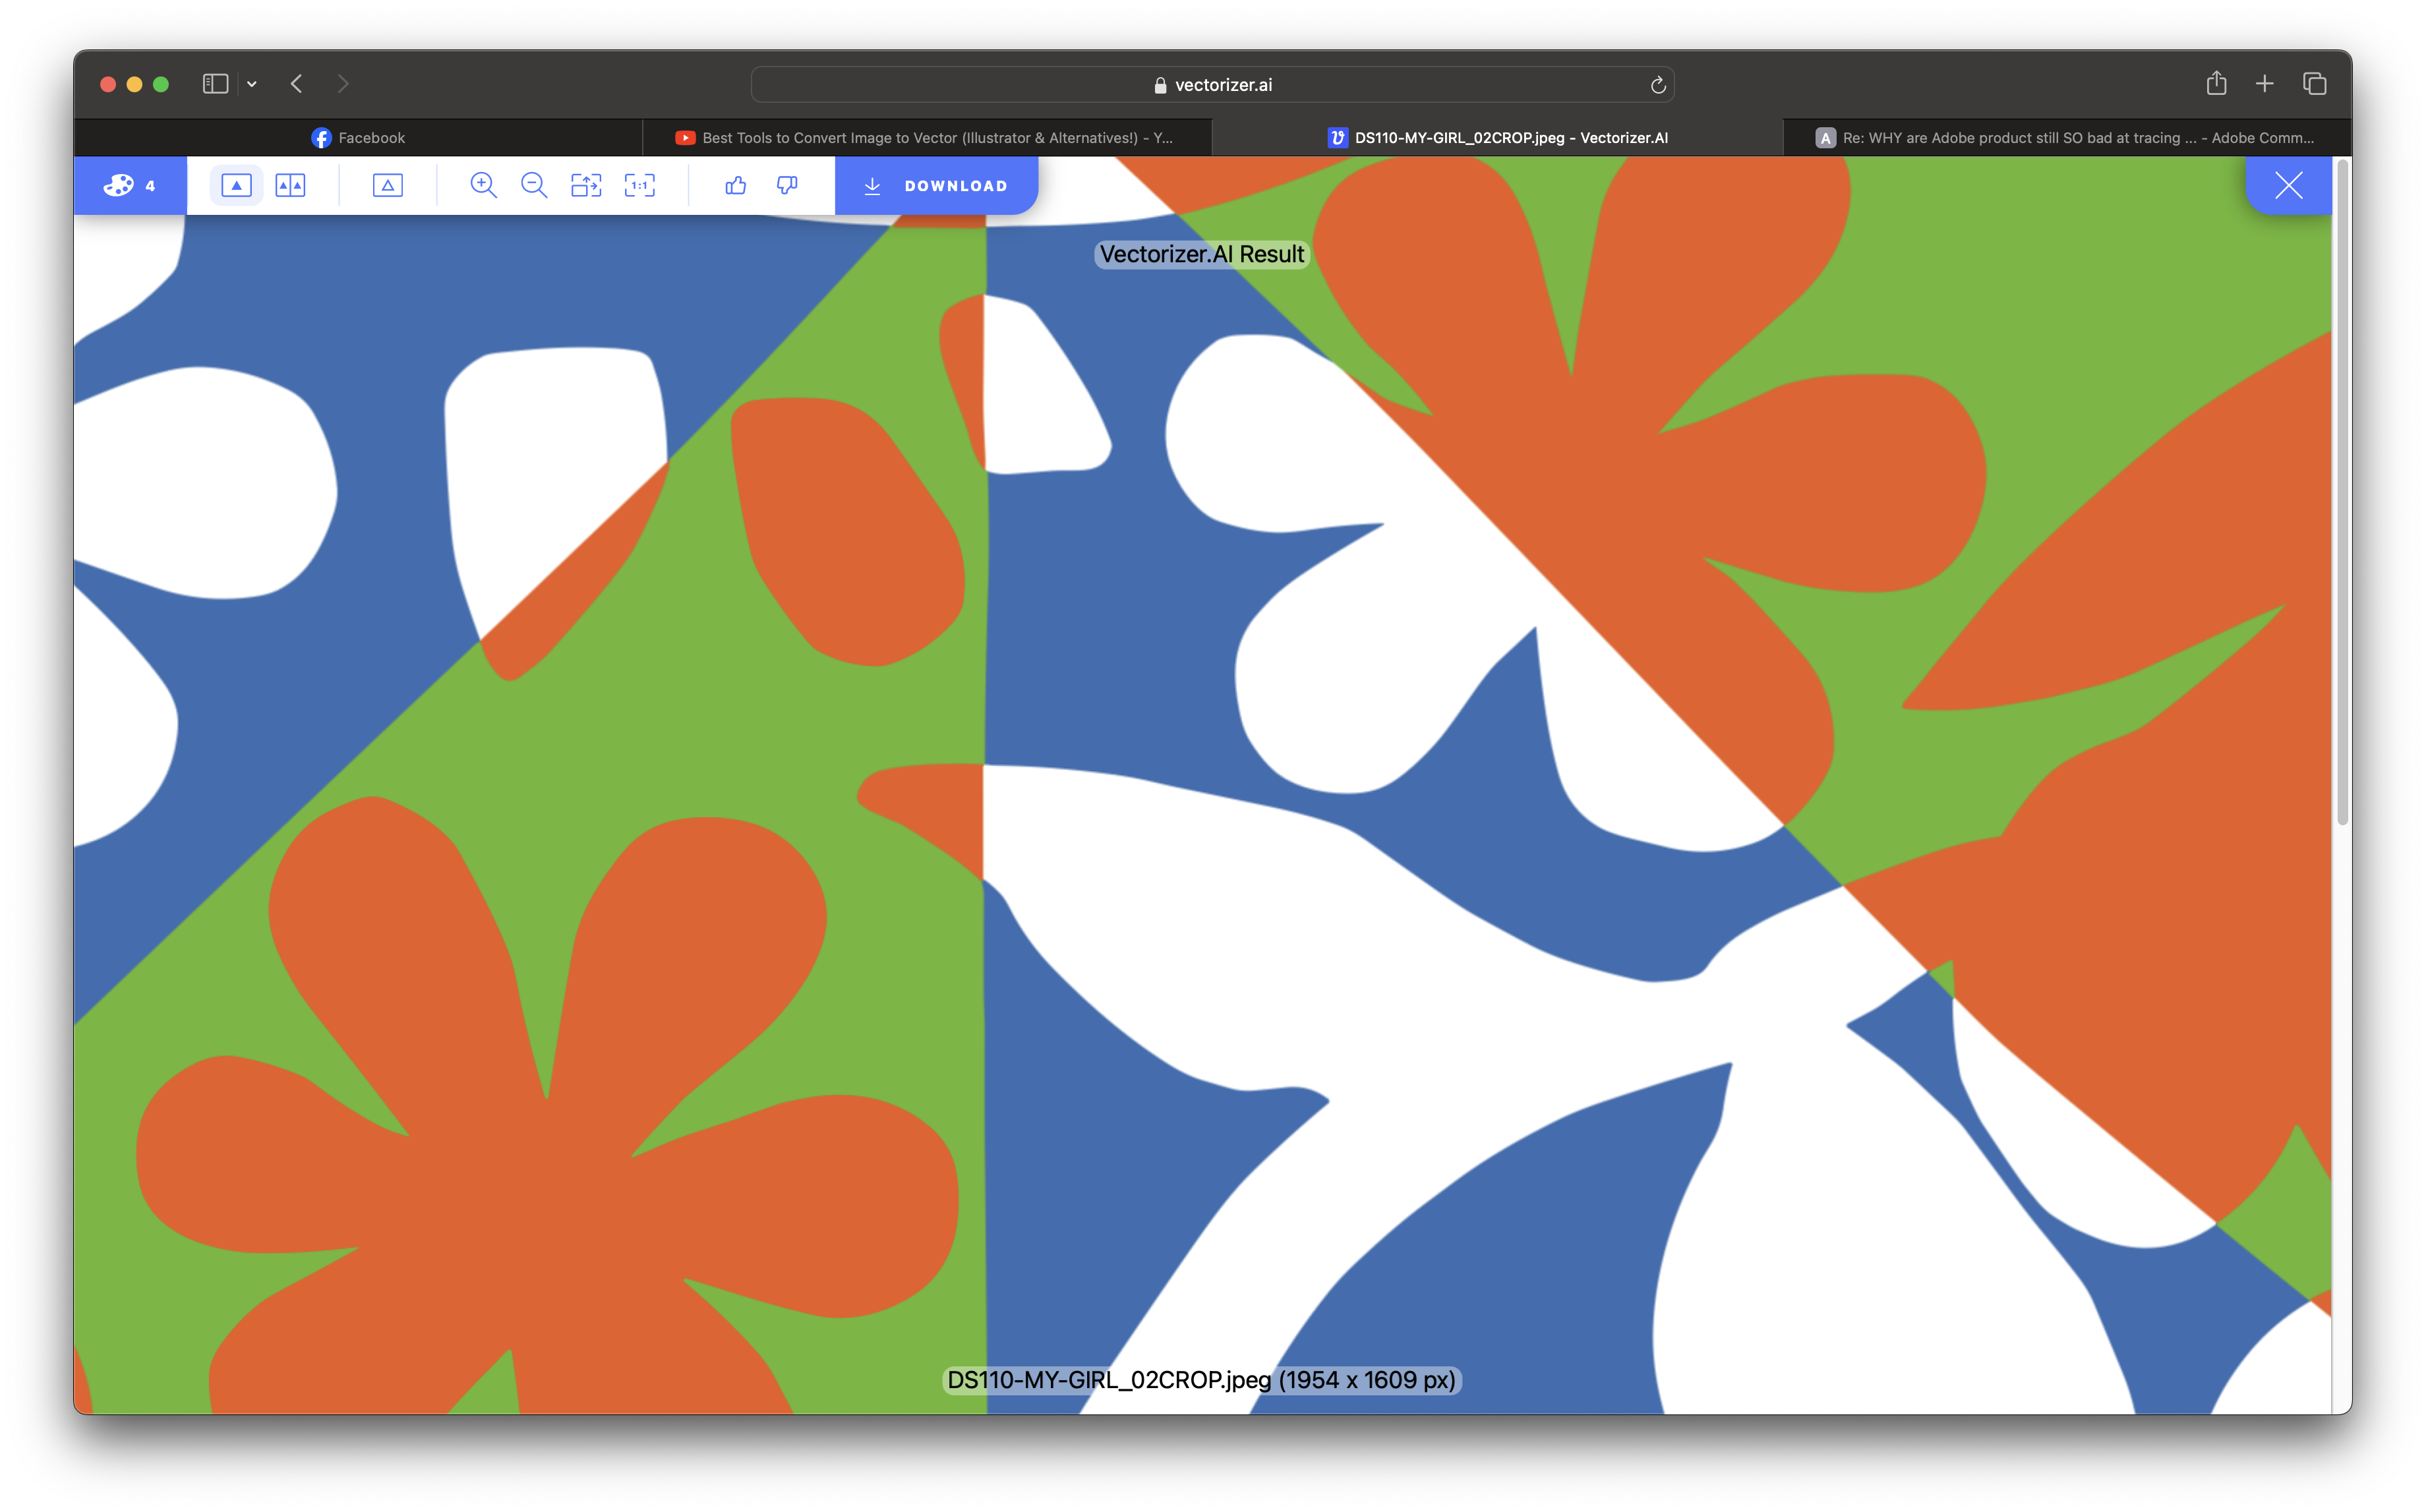Viewport: 2426px width, 1512px height.
Task: Click the vectorizer.ai address bar
Action: pos(1212,85)
